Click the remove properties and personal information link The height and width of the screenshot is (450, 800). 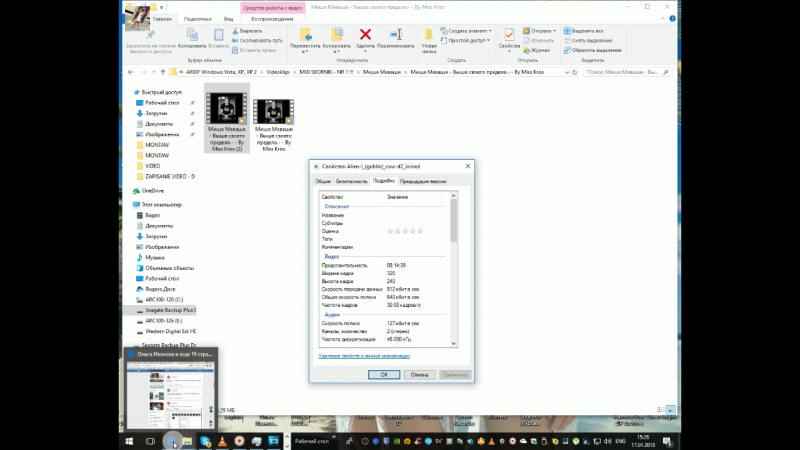[364, 356]
